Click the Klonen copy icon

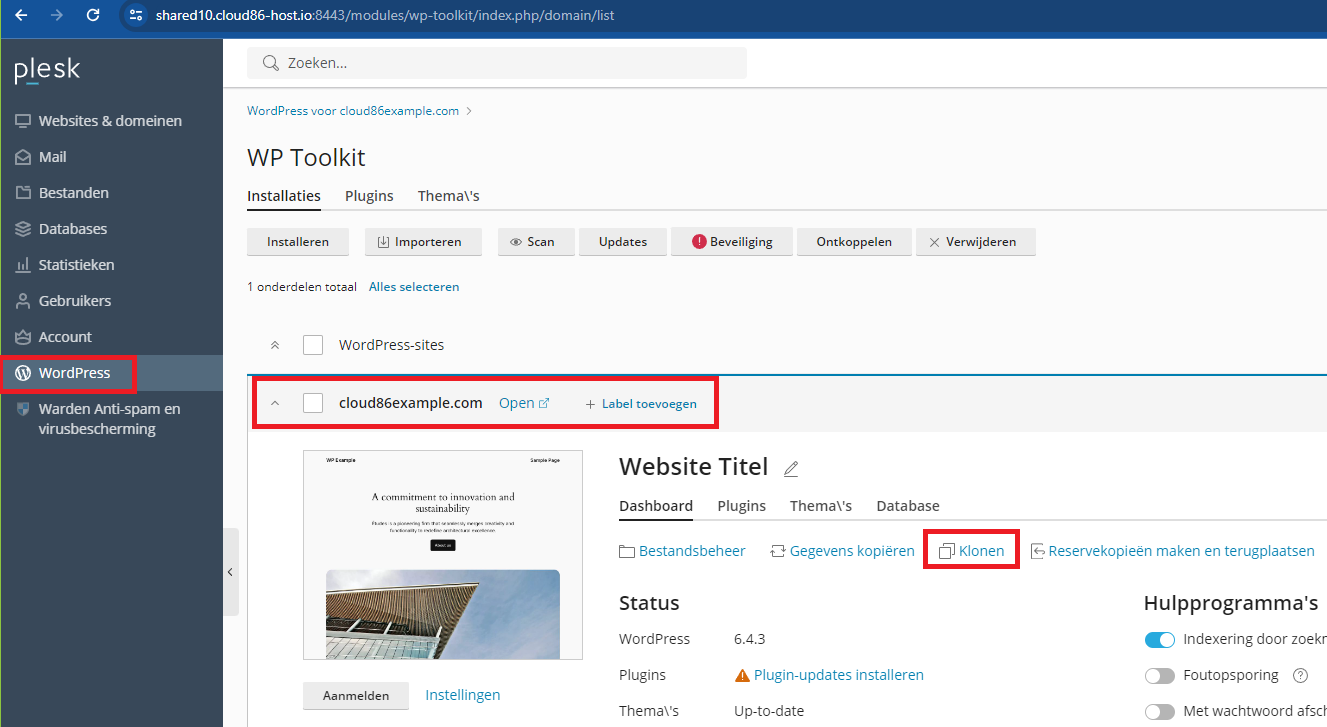coord(947,551)
